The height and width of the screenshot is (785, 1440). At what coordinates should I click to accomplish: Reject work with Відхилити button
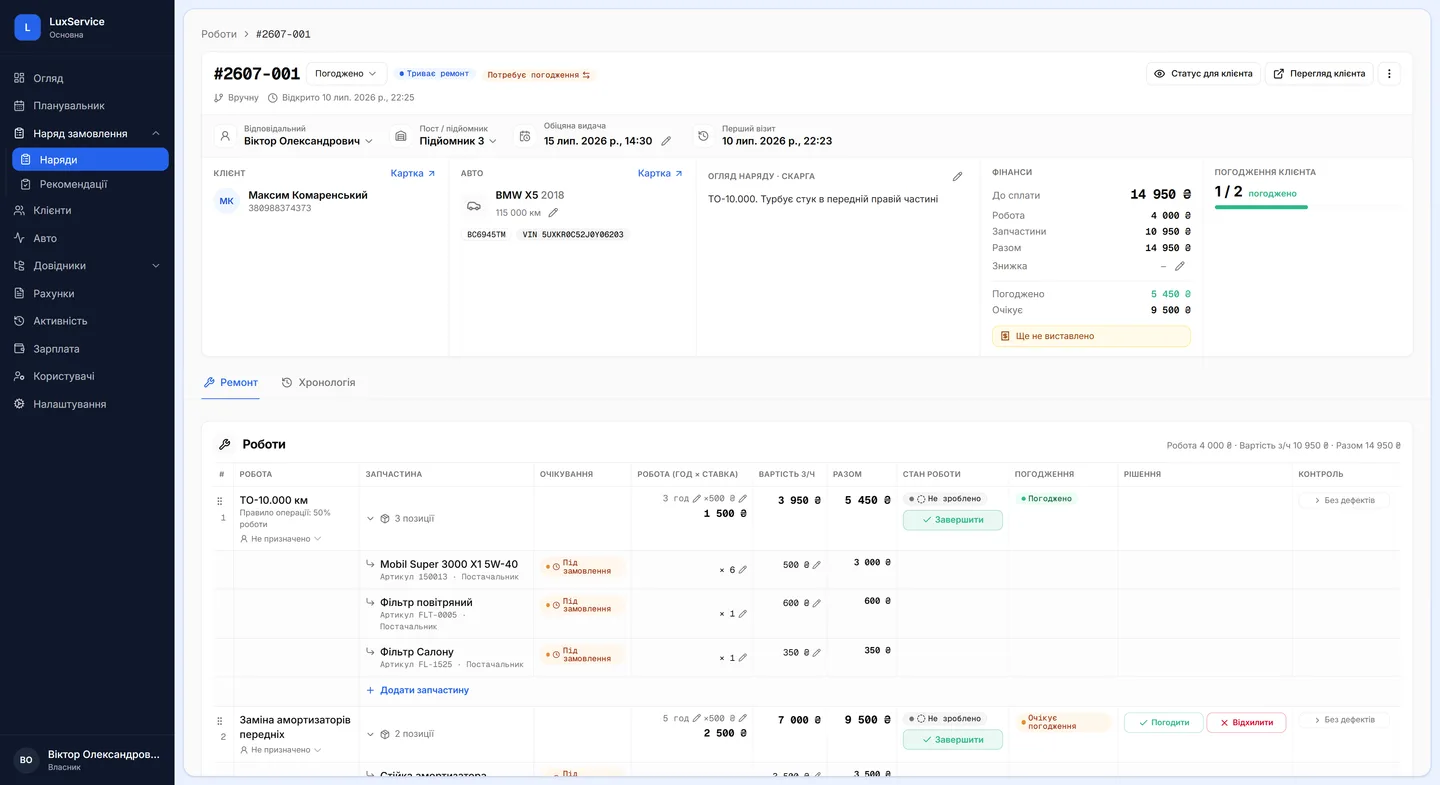(1246, 722)
